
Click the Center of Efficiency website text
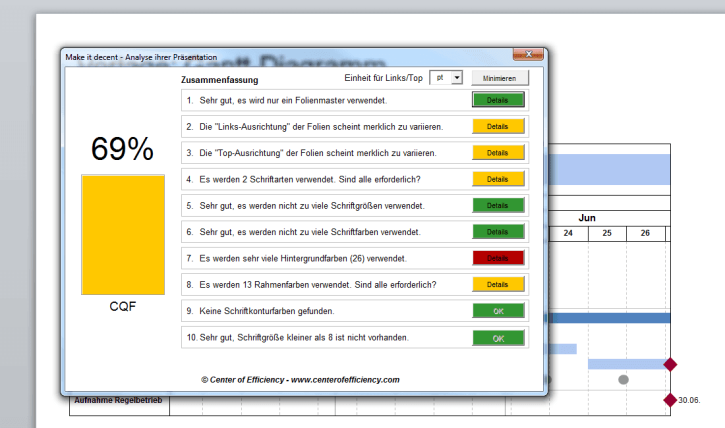coord(300,379)
